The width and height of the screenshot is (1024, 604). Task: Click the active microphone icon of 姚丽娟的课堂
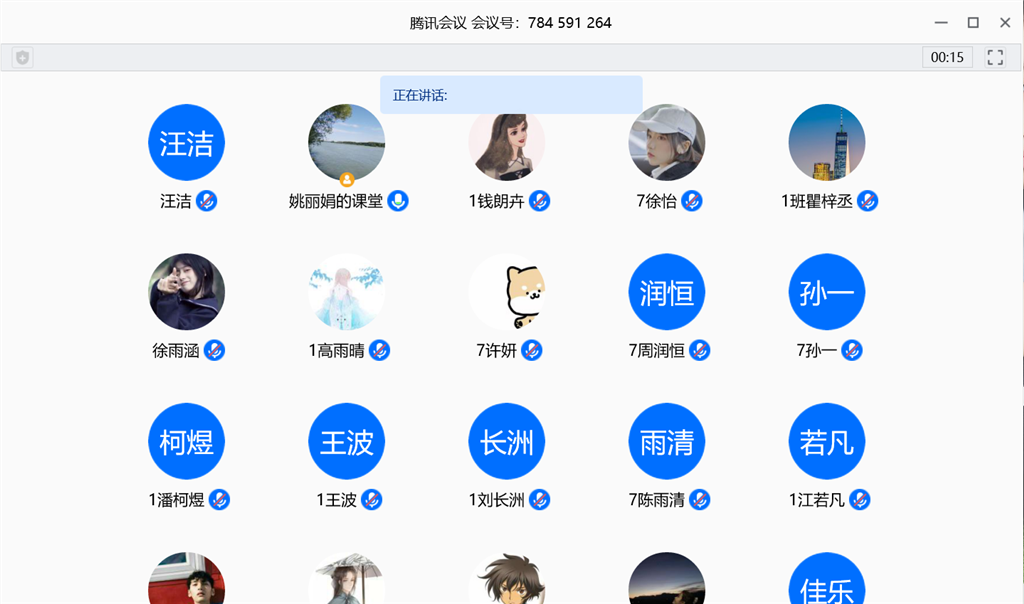[398, 201]
